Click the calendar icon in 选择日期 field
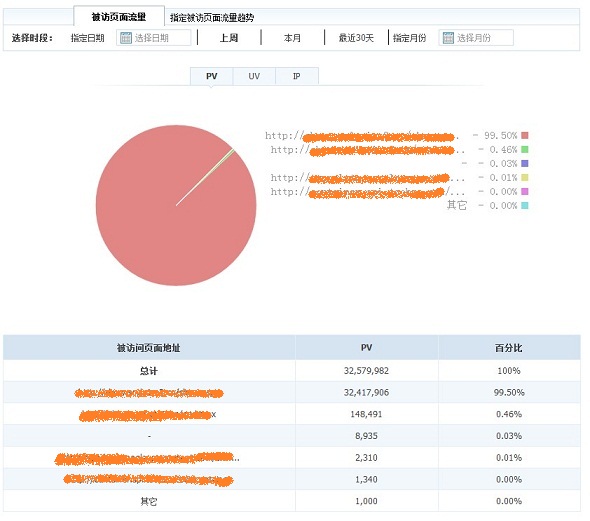Screen dimensions: 590x521 (126, 38)
